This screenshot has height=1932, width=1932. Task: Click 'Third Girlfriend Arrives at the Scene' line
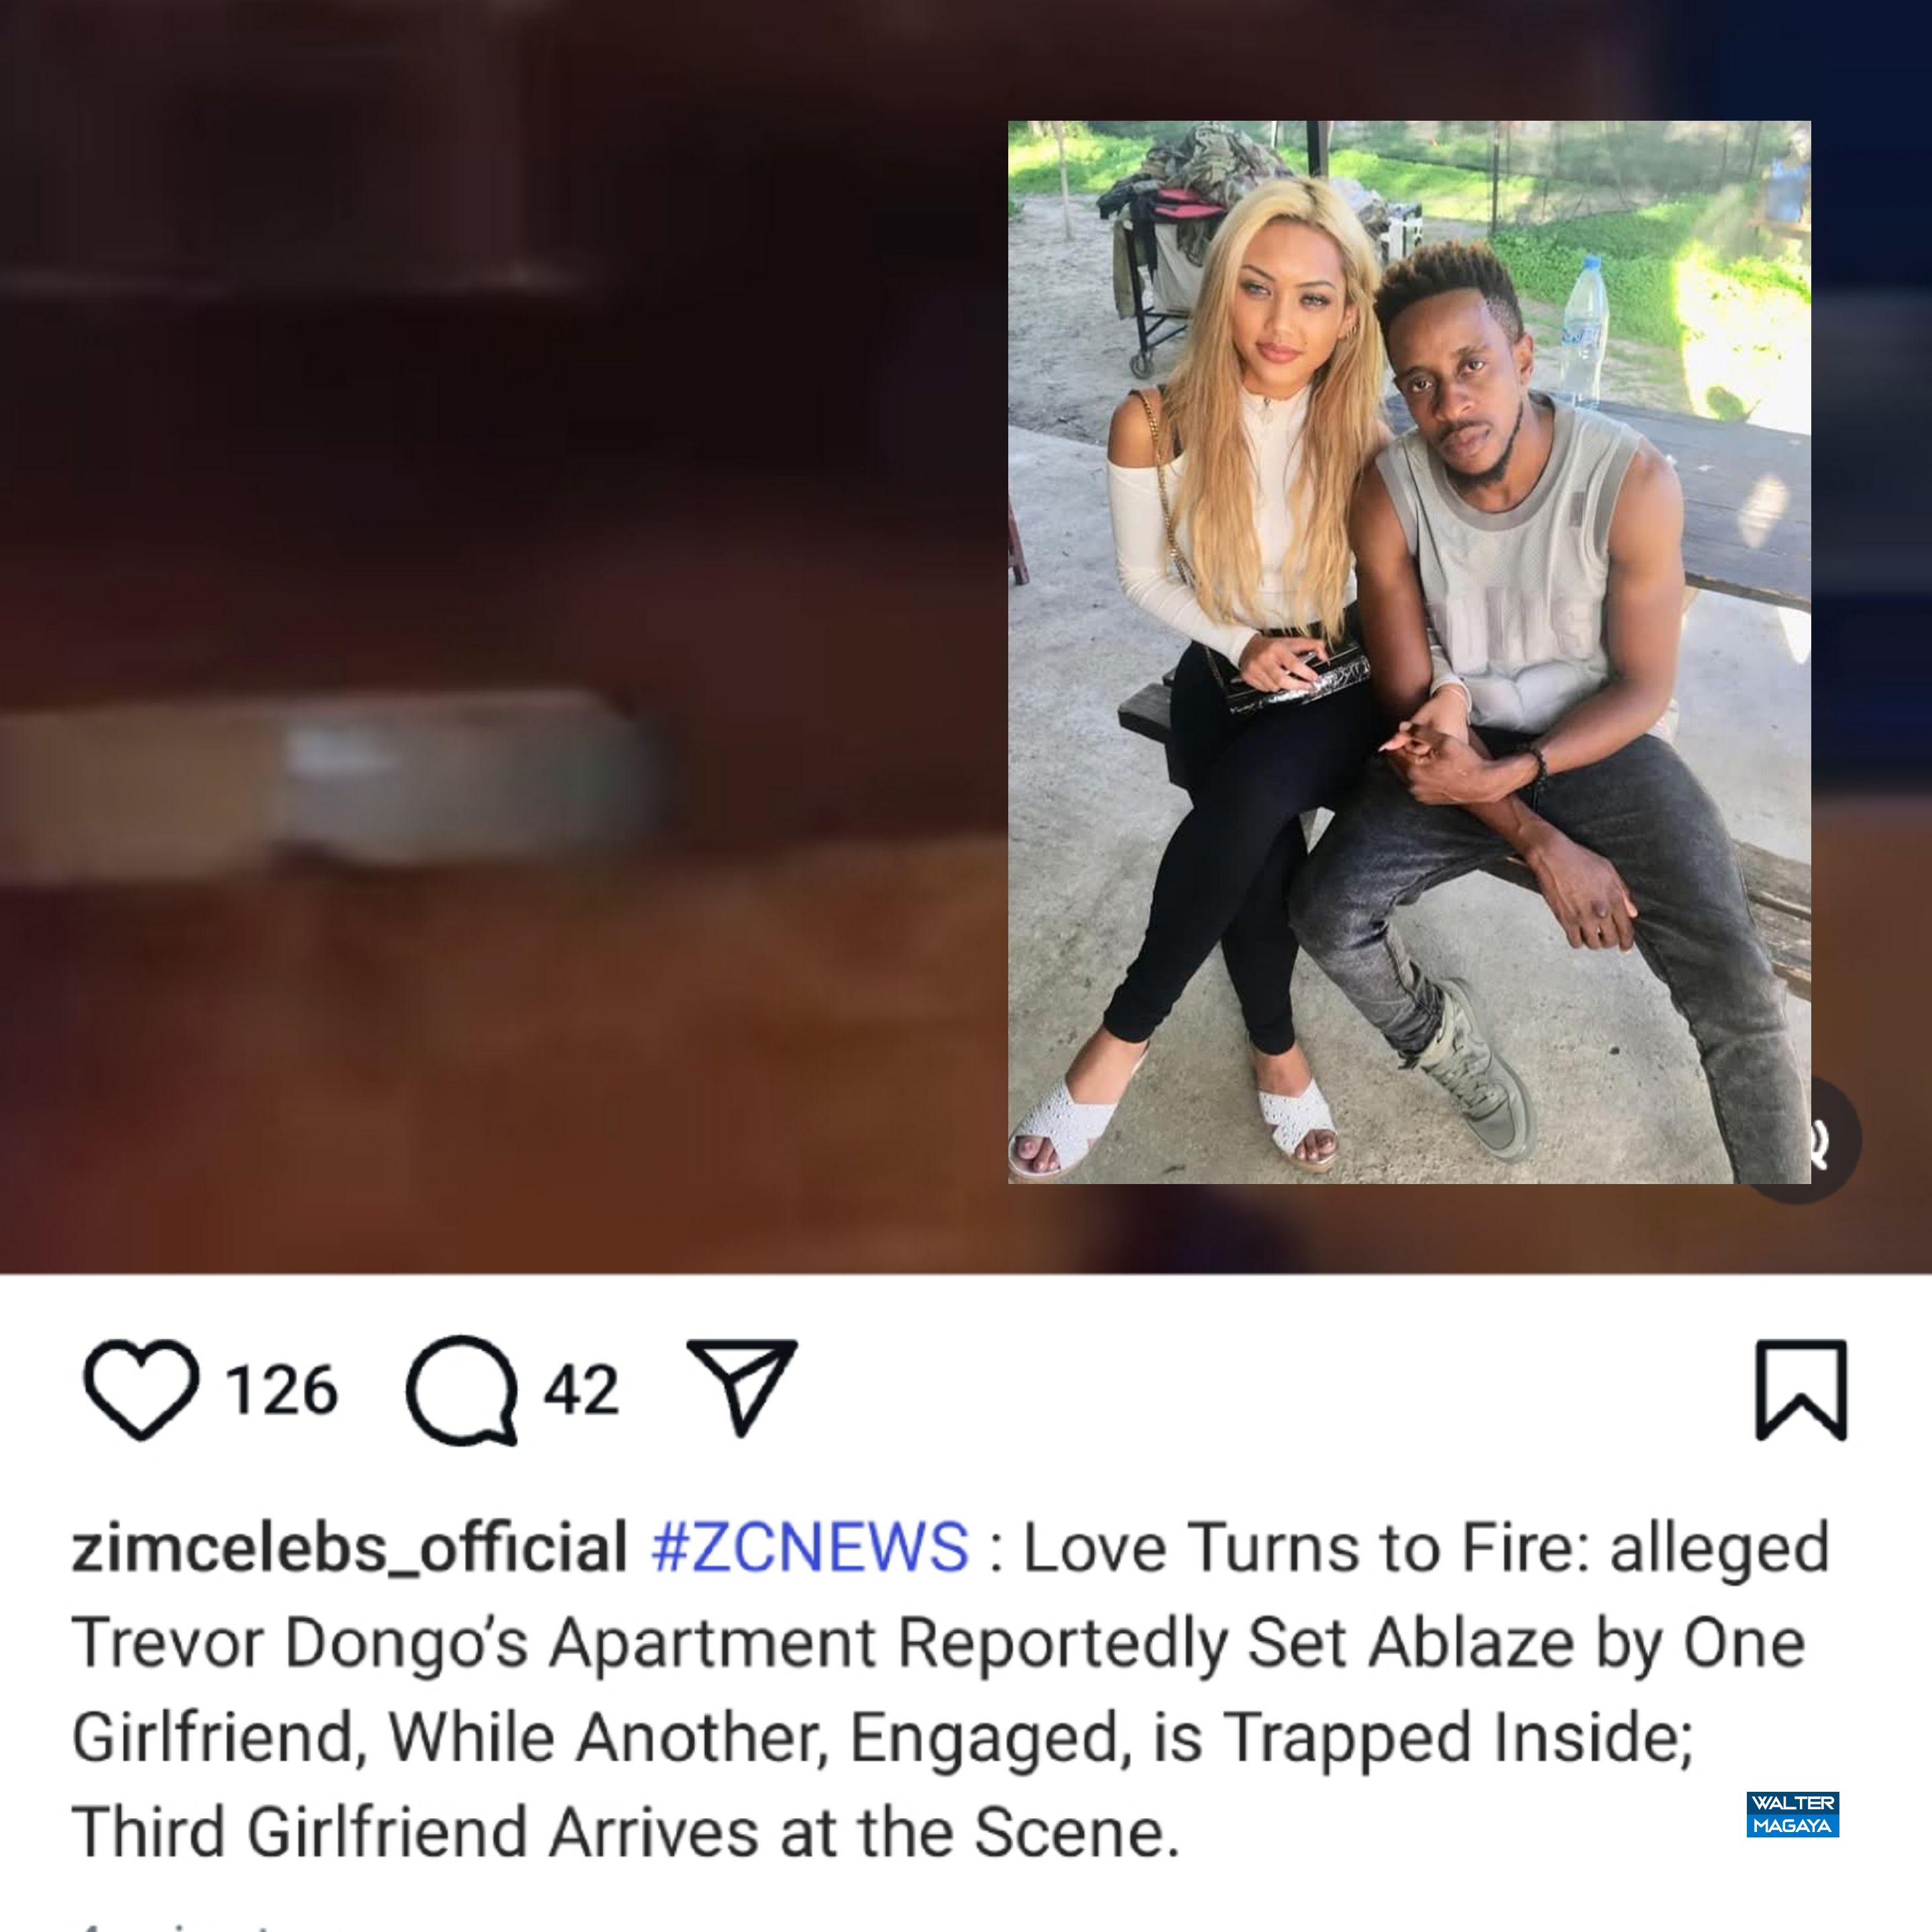(626, 1833)
